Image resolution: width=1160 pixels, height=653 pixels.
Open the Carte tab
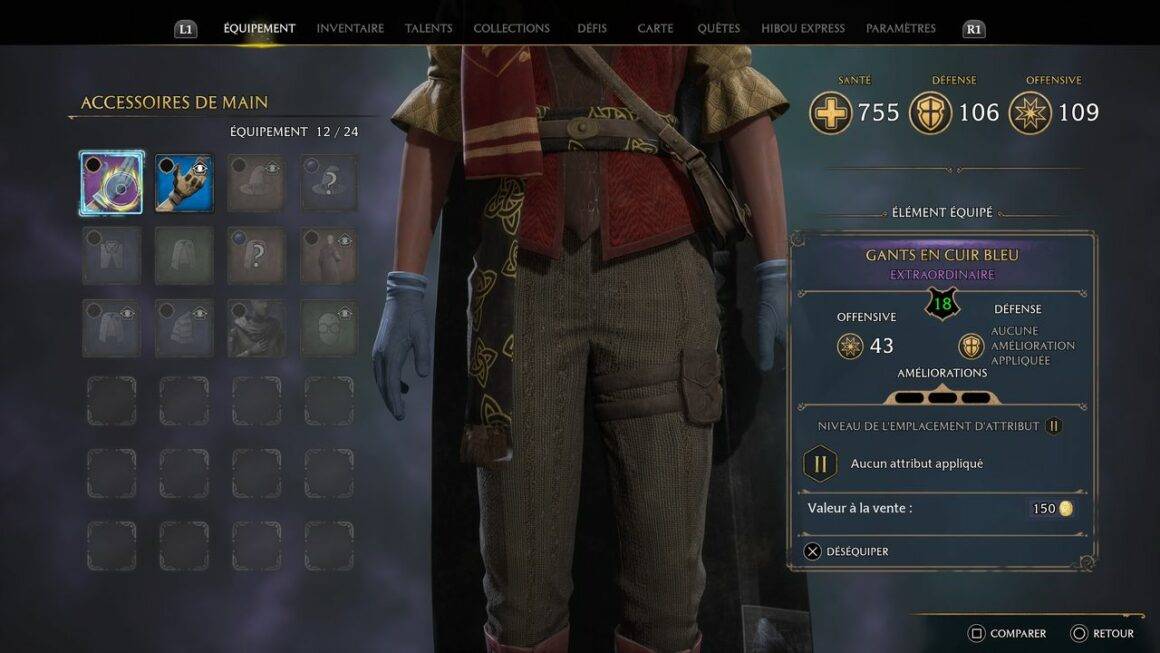(x=655, y=28)
